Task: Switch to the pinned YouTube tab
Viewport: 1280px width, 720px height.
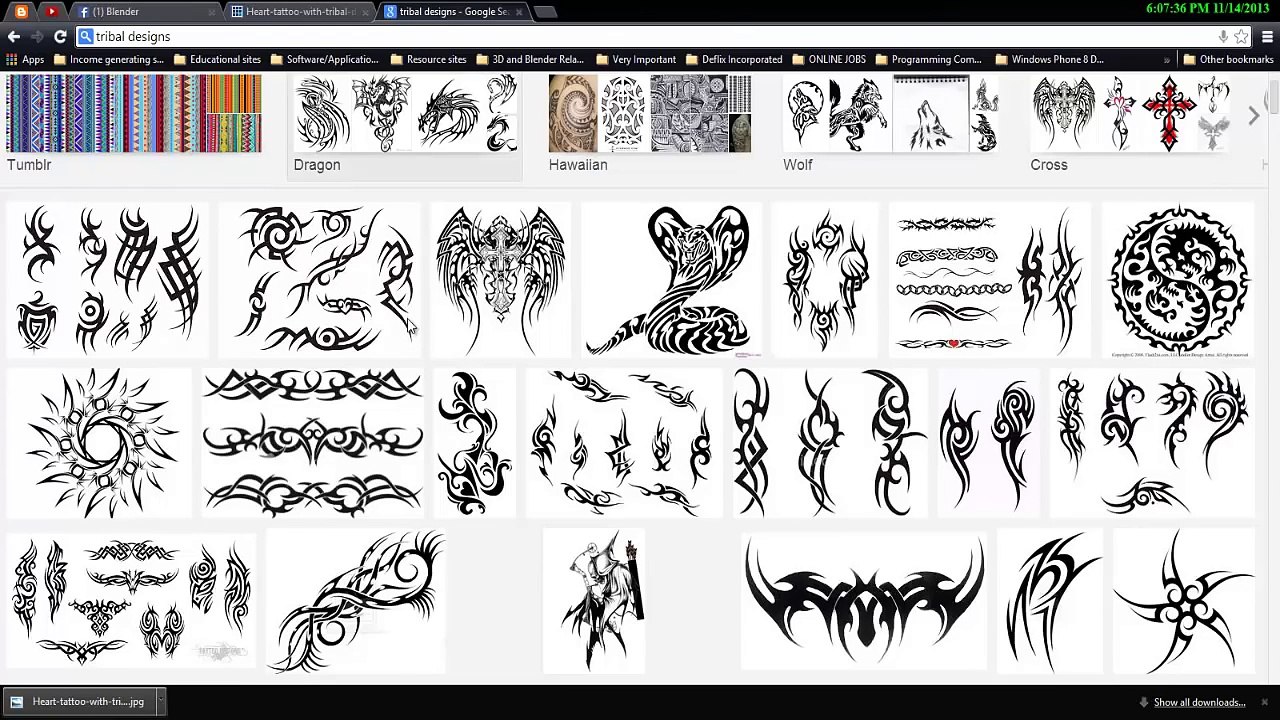Action: pos(50,11)
